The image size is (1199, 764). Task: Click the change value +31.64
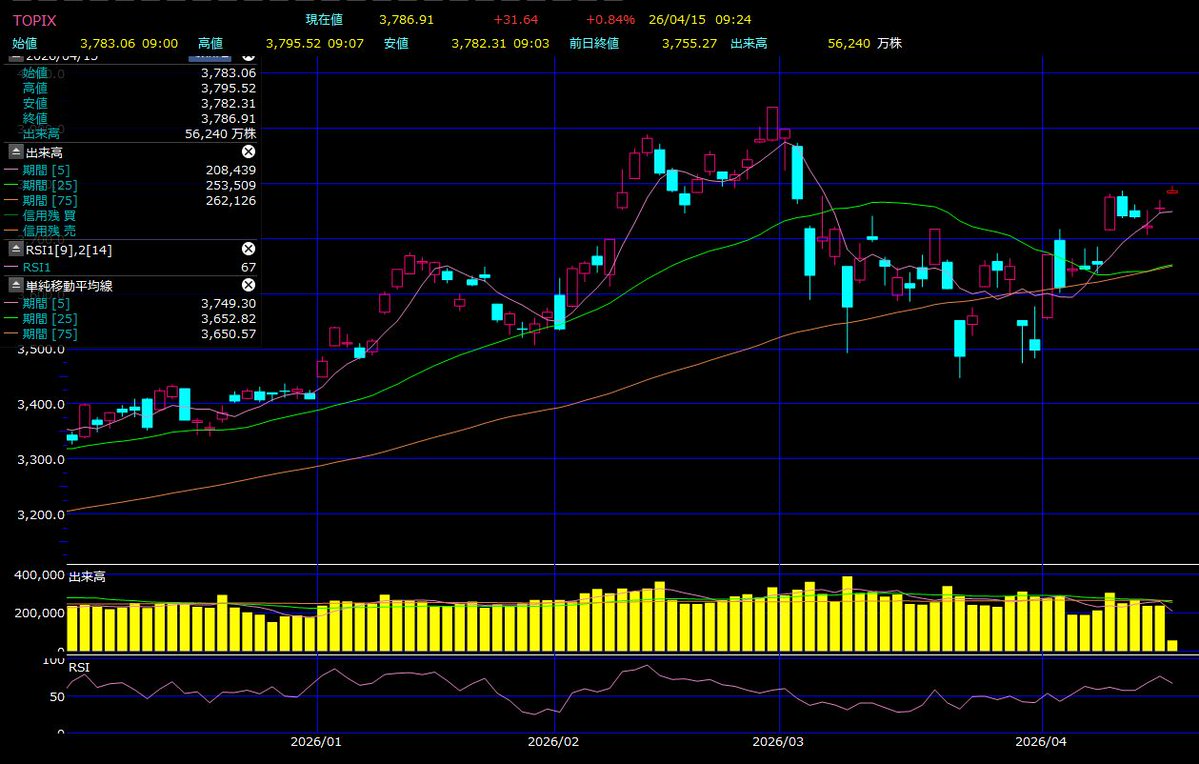pyautogui.click(x=515, y=20)
